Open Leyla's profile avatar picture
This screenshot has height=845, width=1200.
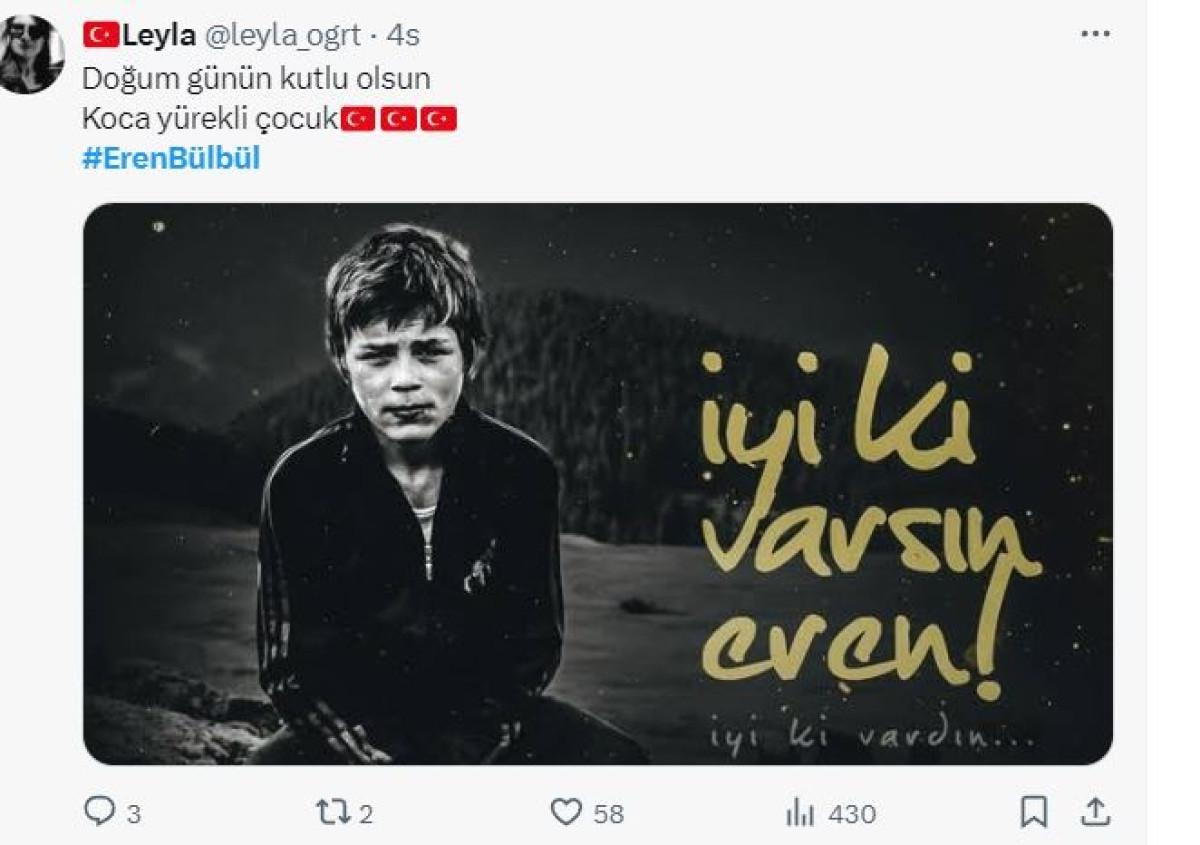tap(30, 55)
